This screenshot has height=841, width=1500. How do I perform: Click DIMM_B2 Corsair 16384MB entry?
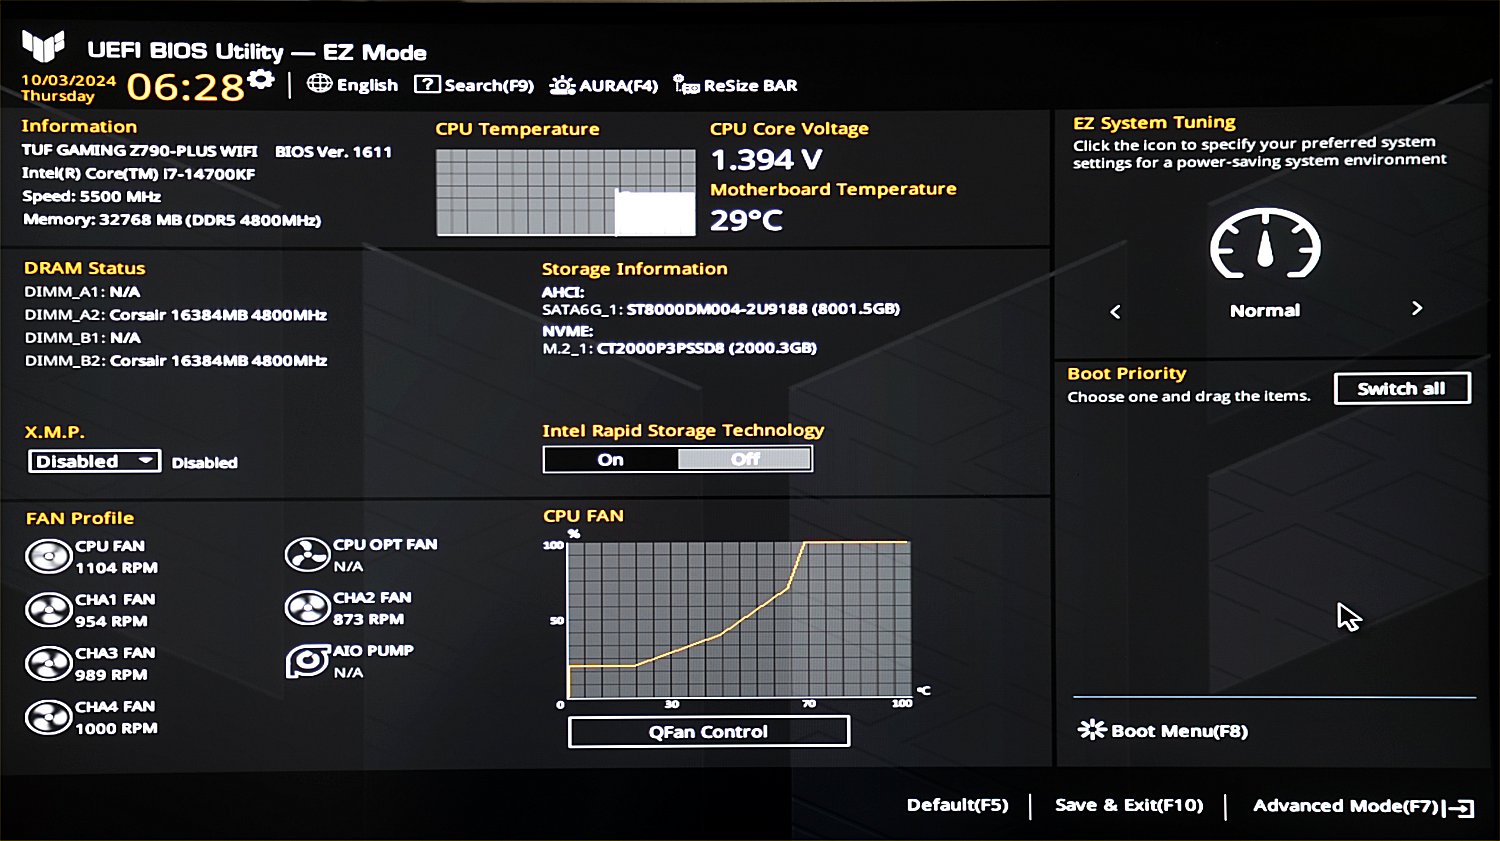click(x=176, y=361)
